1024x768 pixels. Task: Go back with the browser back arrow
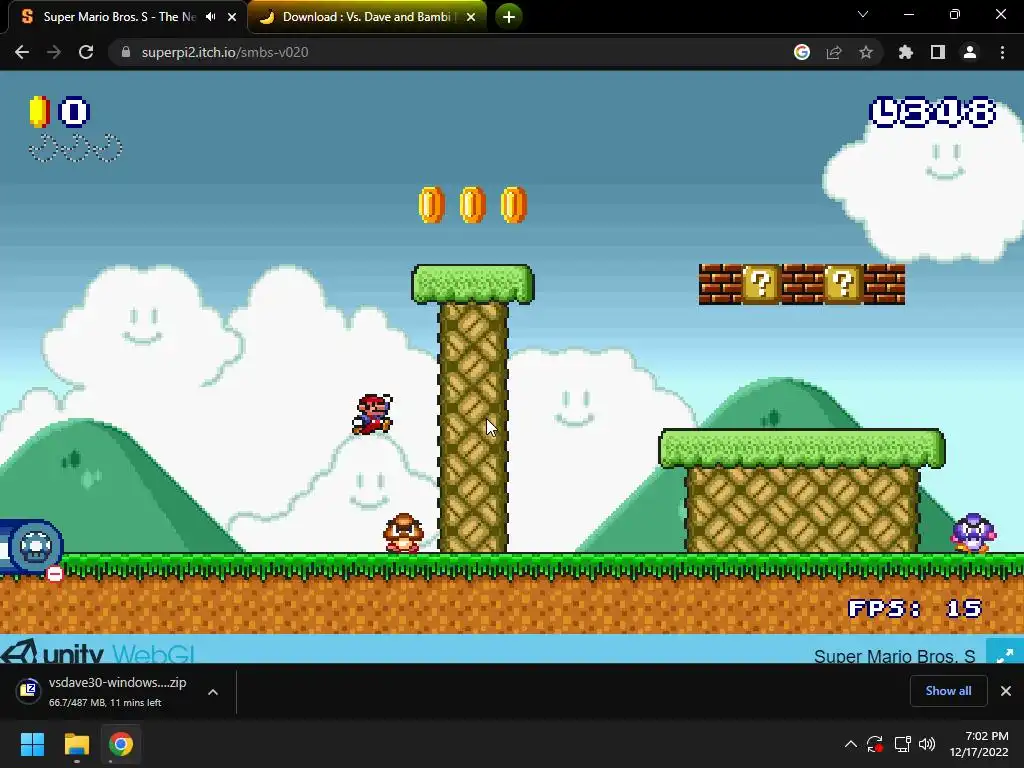22,52
